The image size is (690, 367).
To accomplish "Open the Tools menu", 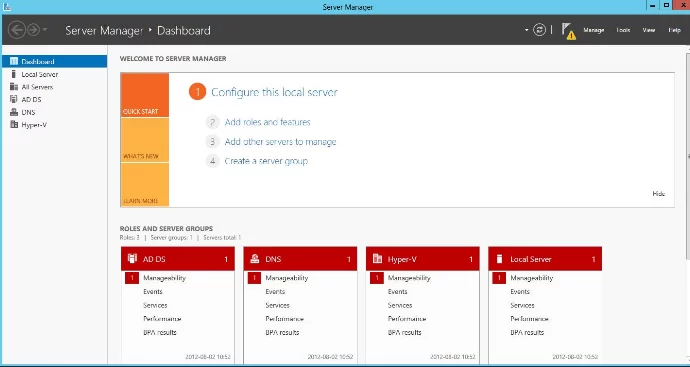I will pyautogui.click(x=623, y=30).
